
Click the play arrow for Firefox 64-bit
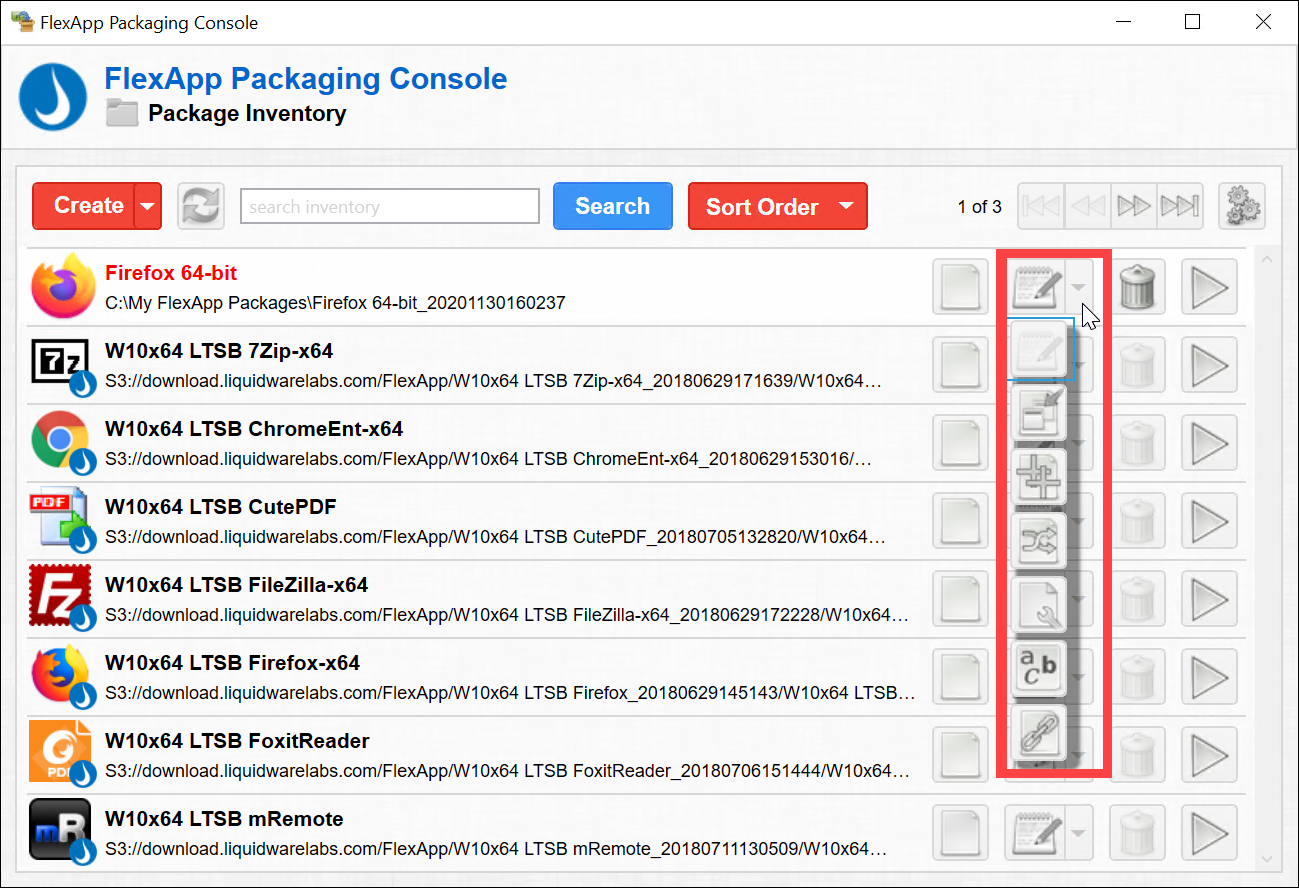1209,287
